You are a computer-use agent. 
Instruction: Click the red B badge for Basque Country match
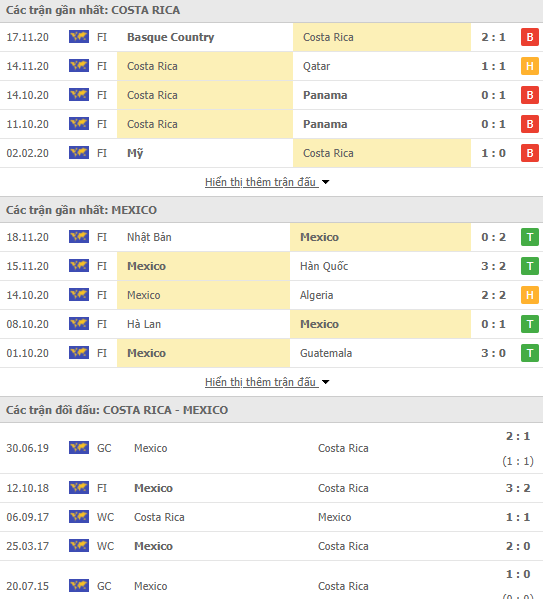click(530, 37)
